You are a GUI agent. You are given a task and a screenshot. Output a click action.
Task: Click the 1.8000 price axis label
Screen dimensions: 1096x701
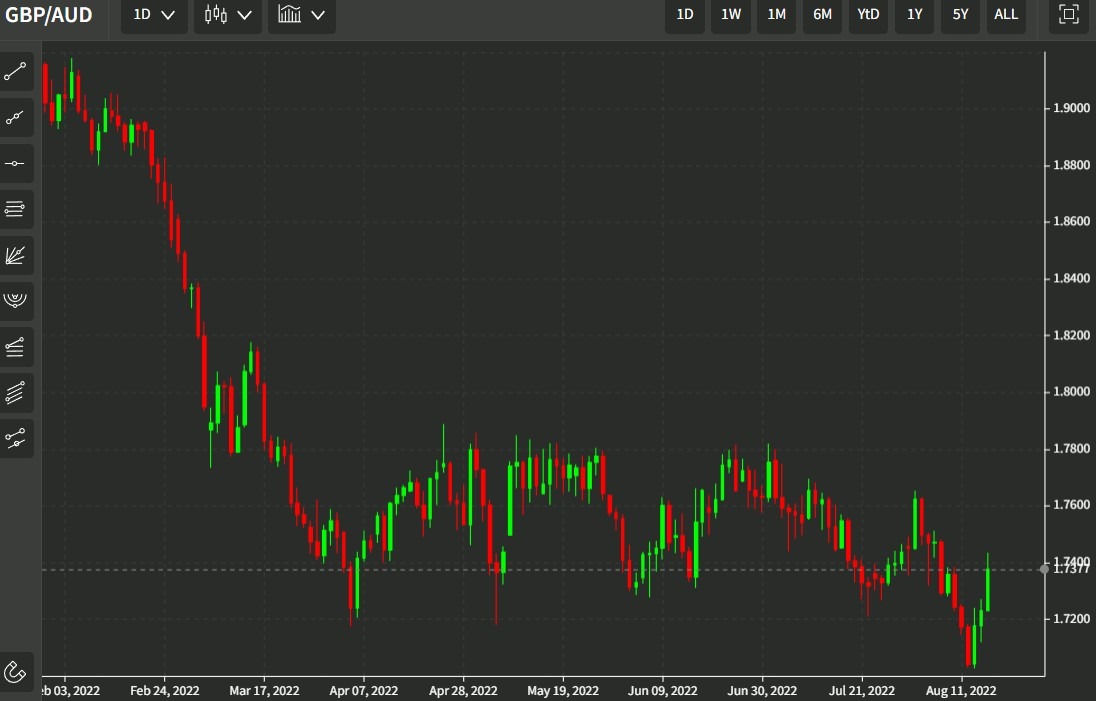point(1072,391)
